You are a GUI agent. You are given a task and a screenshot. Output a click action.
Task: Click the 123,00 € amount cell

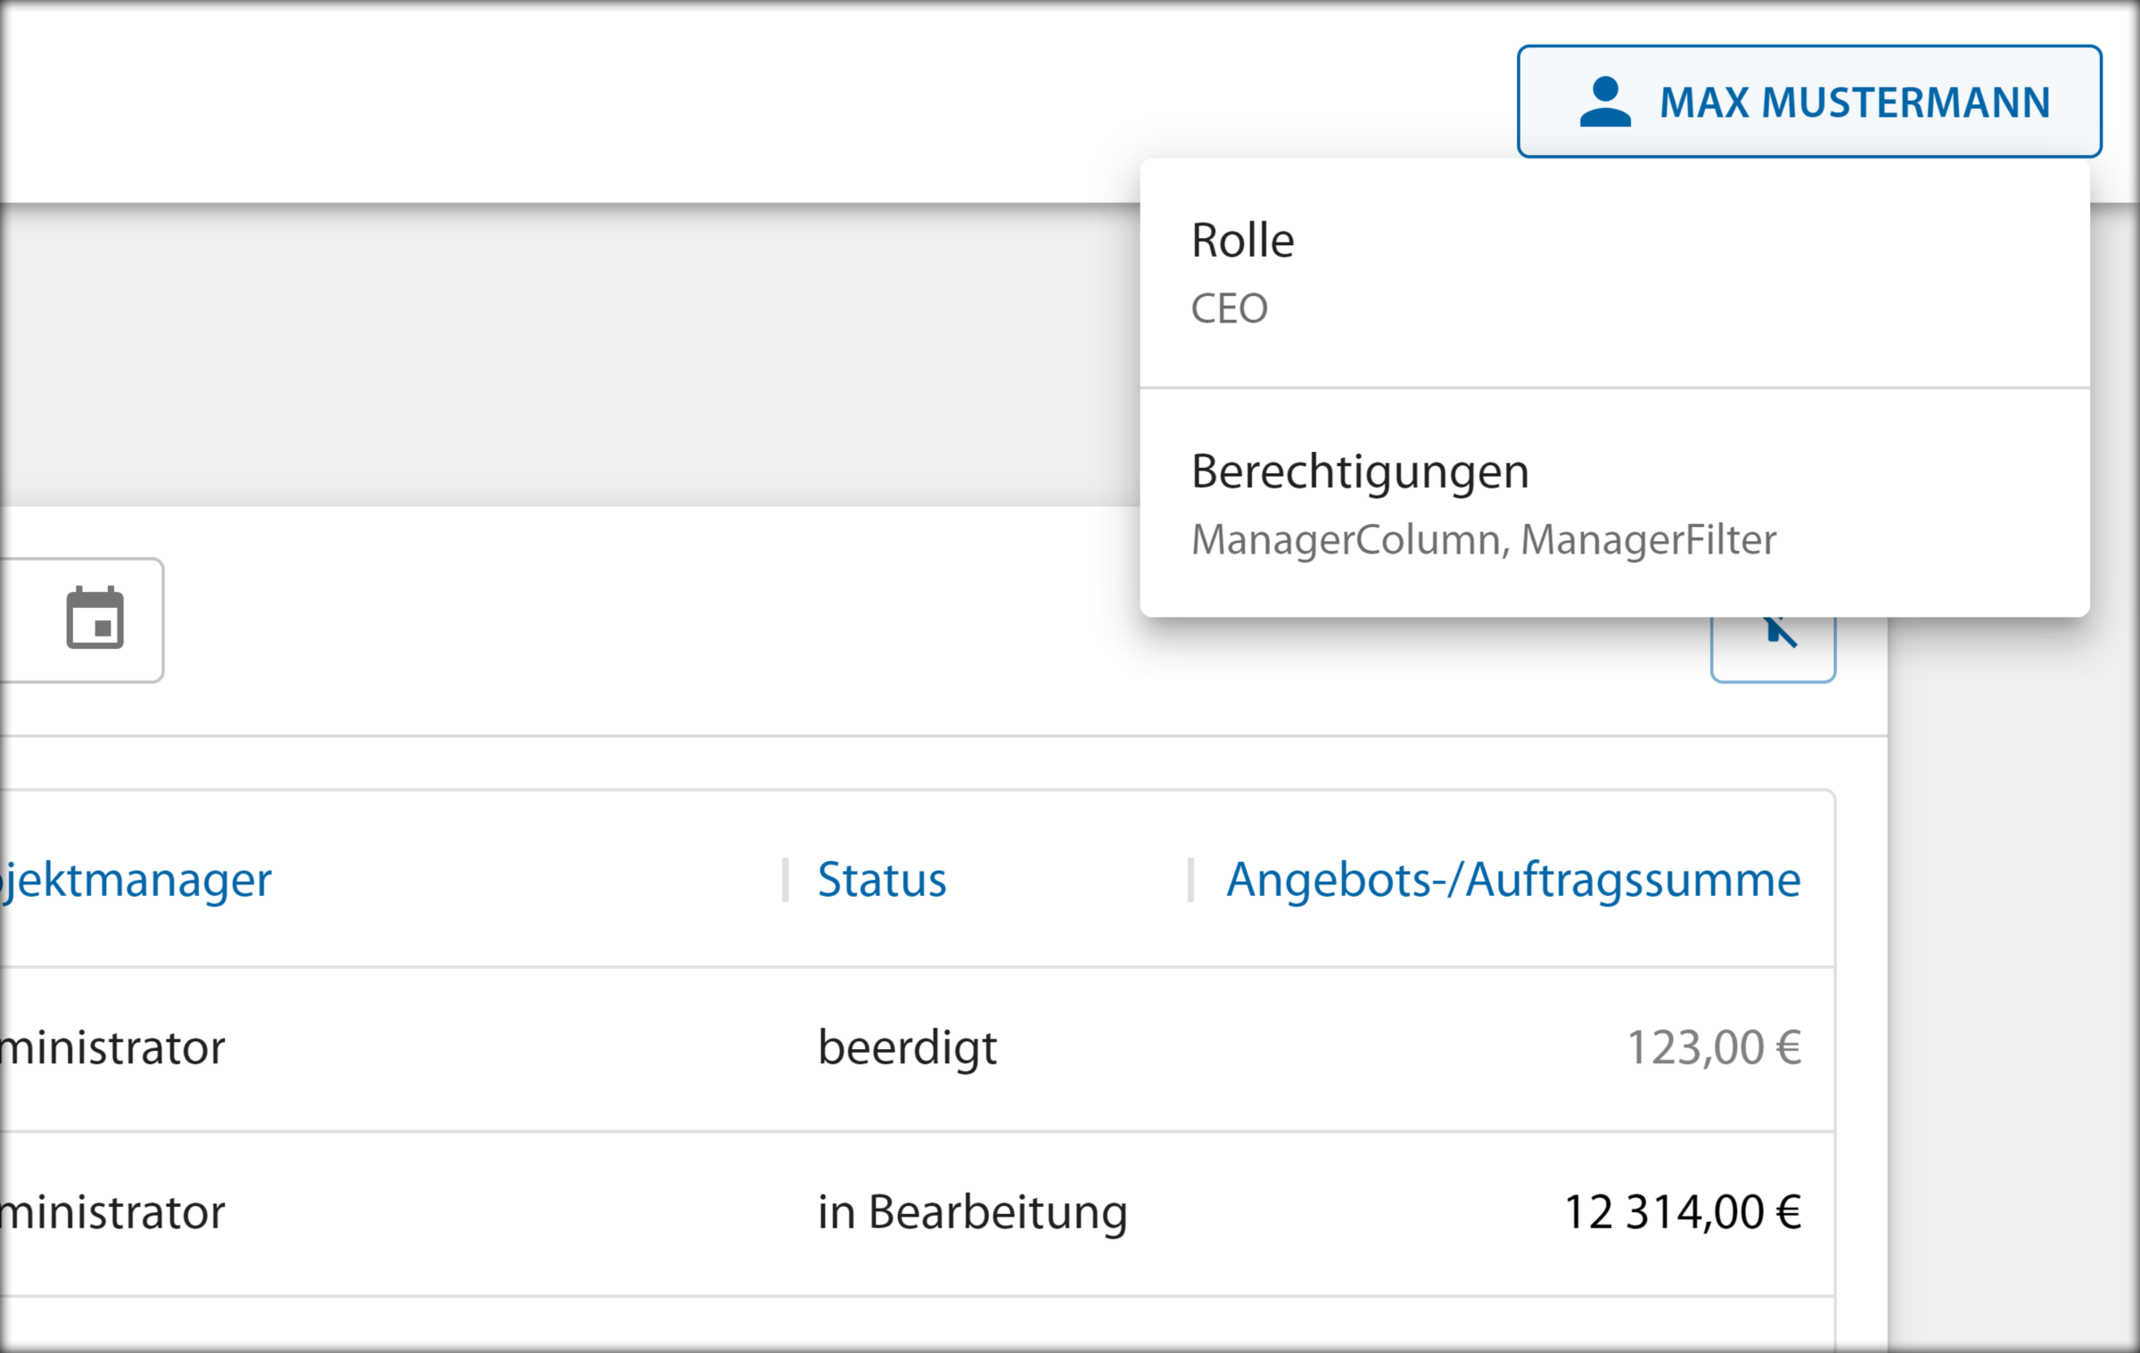1712,1048
